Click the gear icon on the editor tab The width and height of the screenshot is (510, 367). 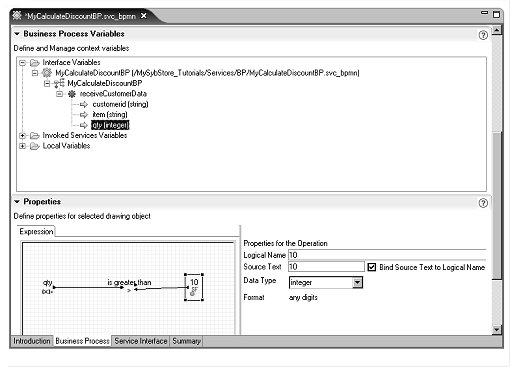click(x=17, y=15)
